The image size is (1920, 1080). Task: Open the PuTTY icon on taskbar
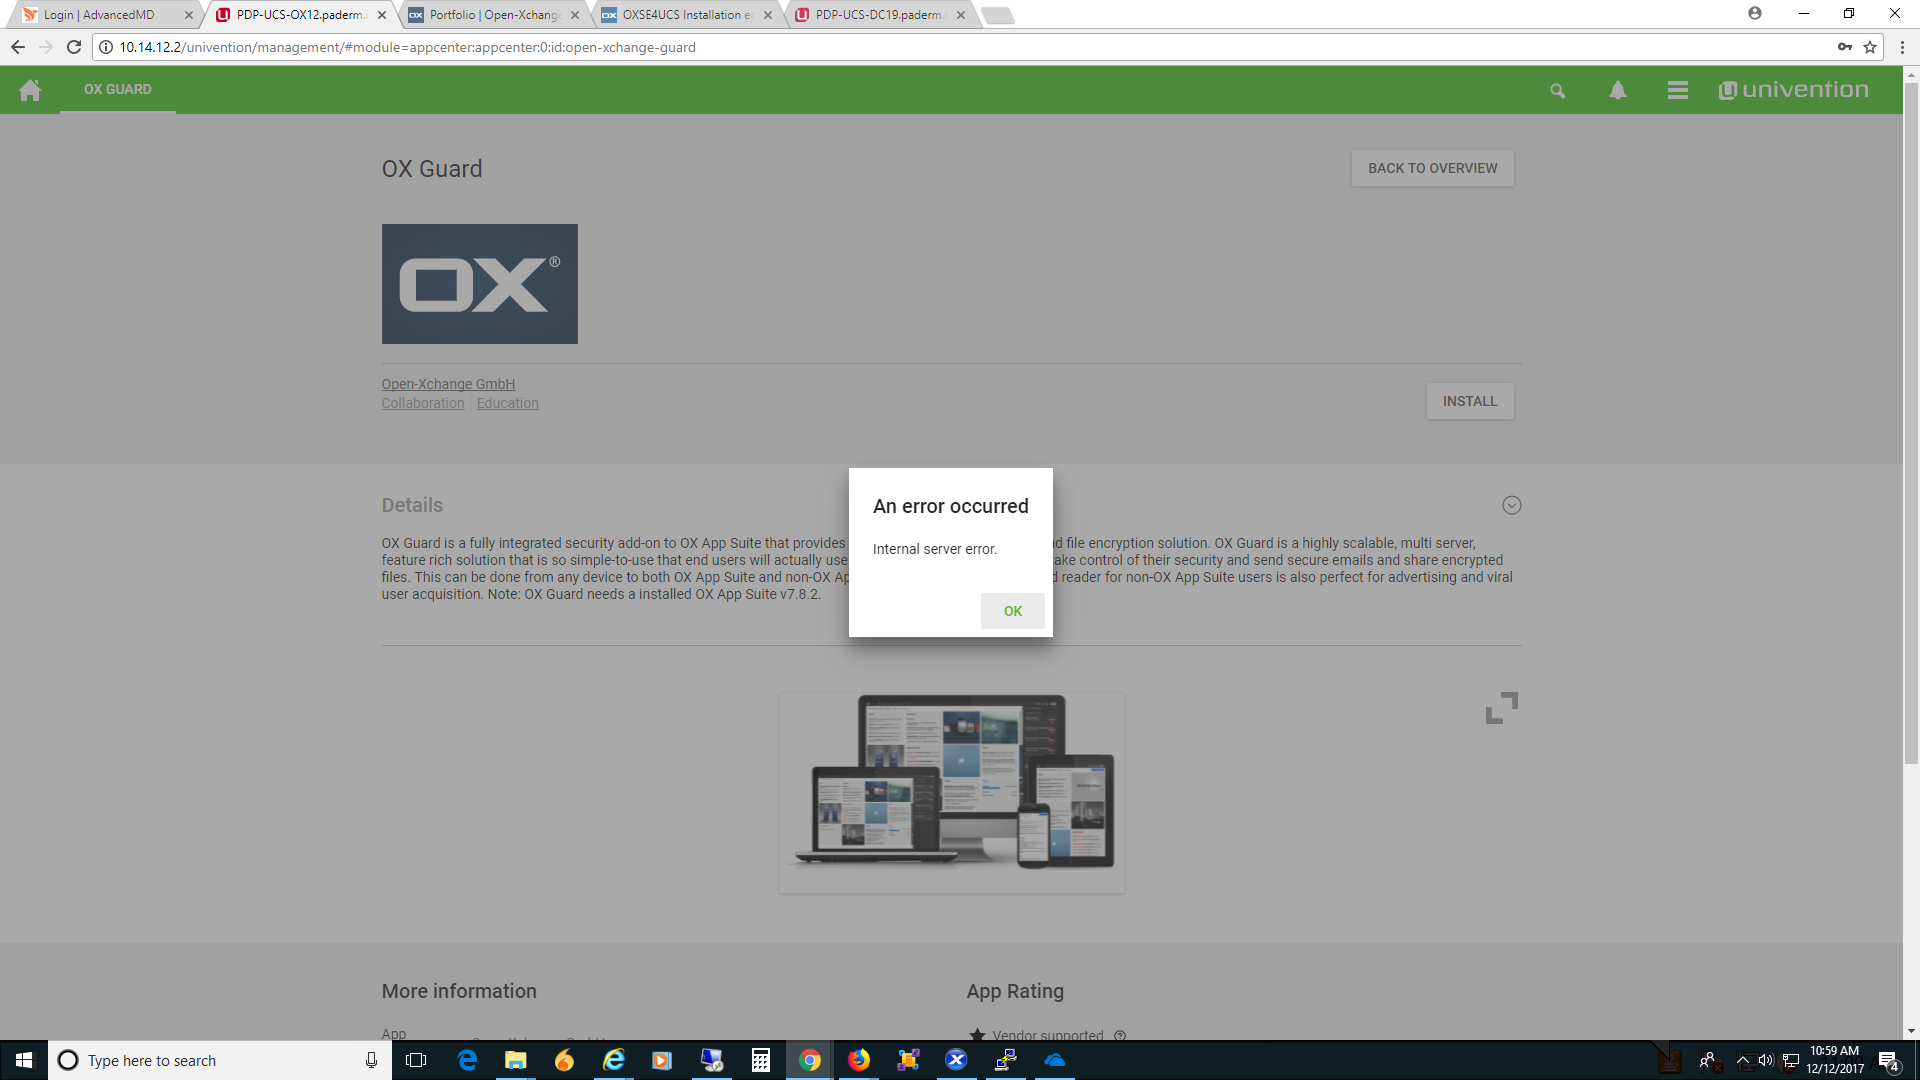coord(1006,1060)
